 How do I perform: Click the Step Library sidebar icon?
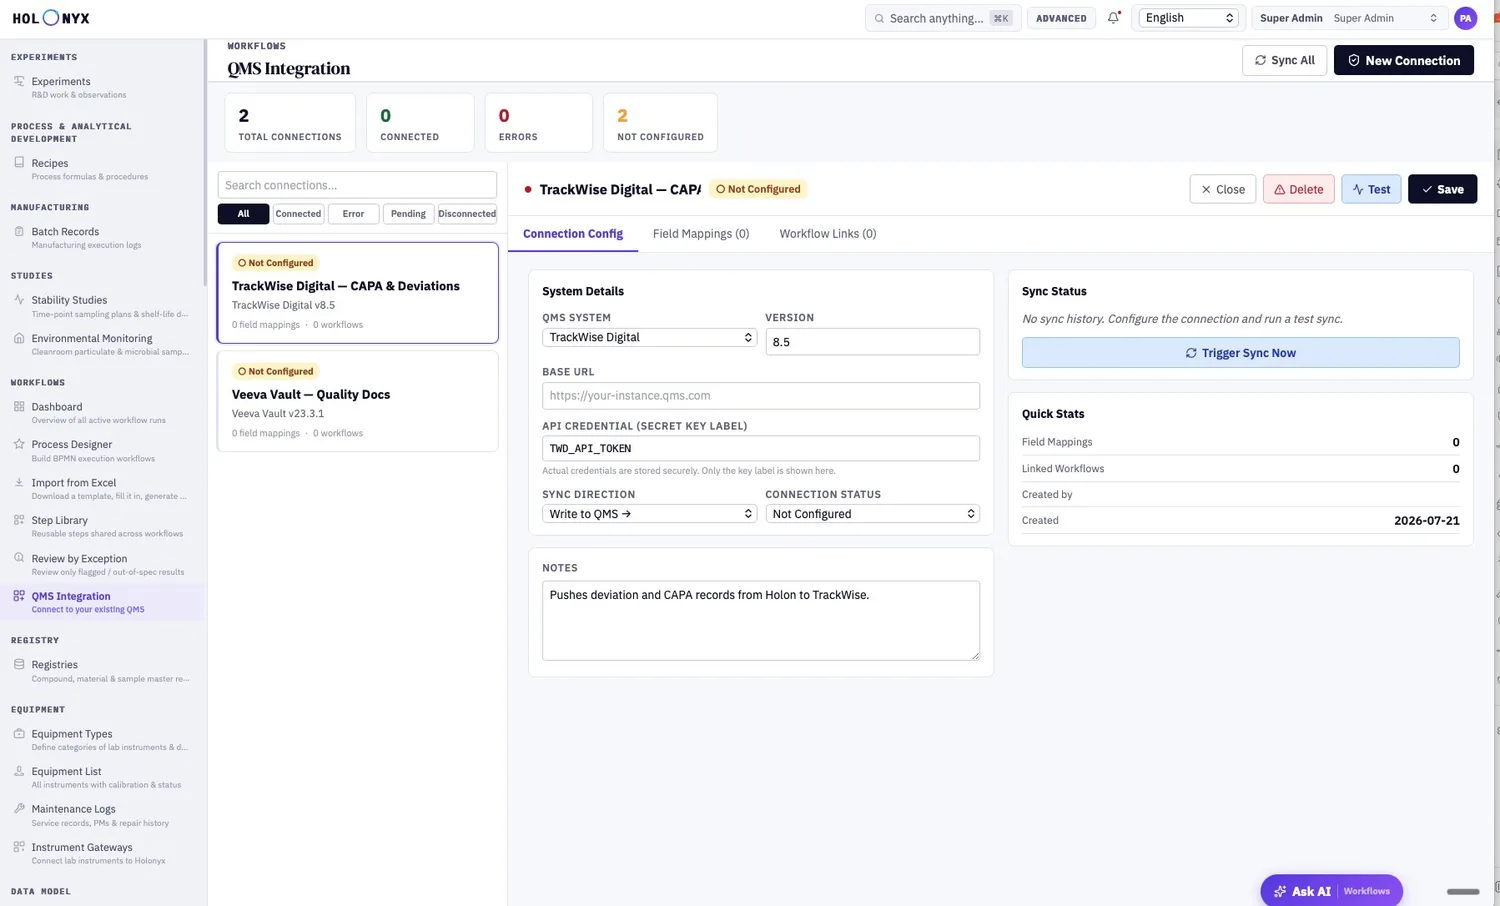(19, 520)
